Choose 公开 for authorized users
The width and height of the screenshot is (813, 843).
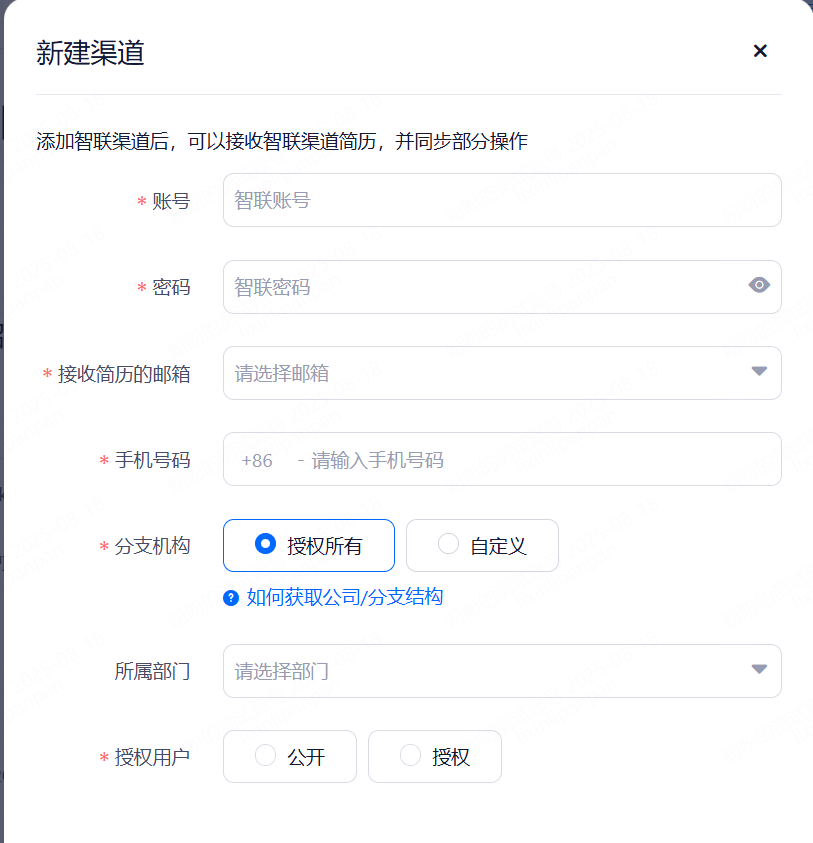(x=290, y=756)
